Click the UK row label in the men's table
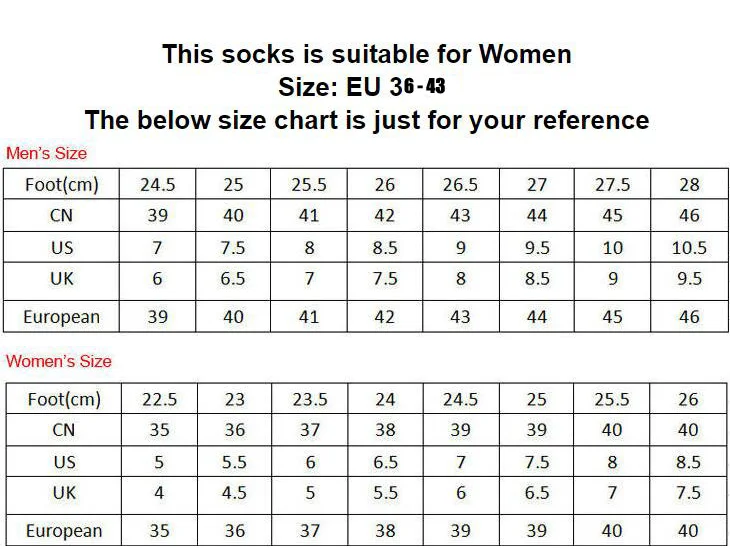The image size is (730, 549). click(62, 279)
